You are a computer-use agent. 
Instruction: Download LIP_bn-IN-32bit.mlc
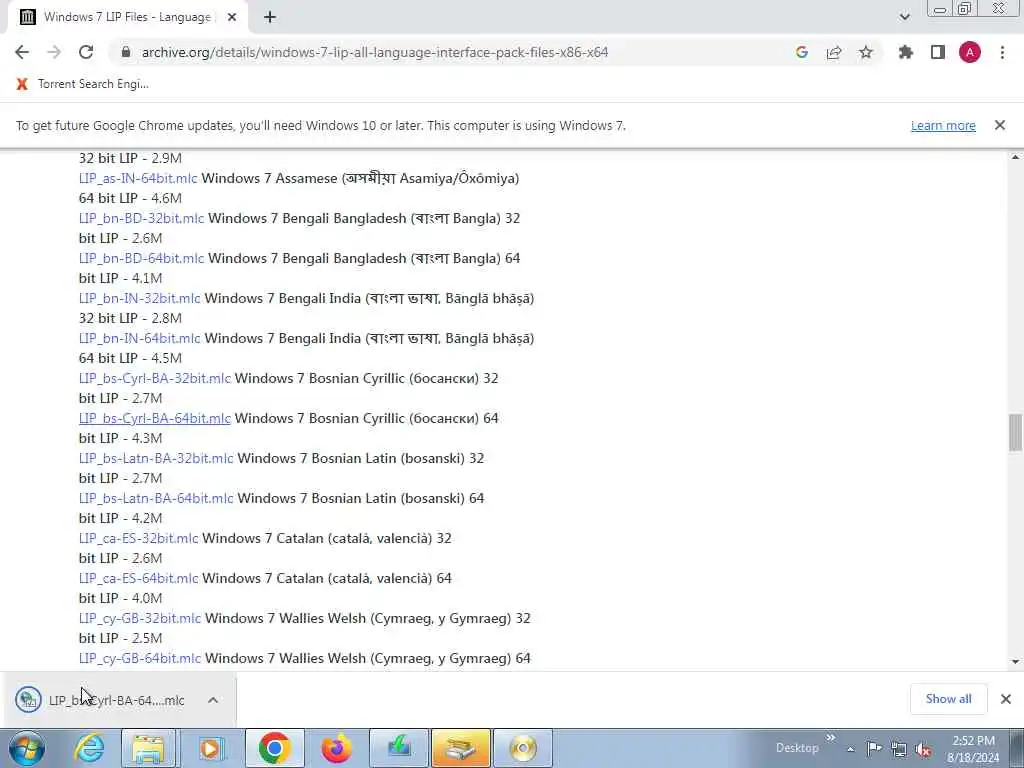point(139,298)
